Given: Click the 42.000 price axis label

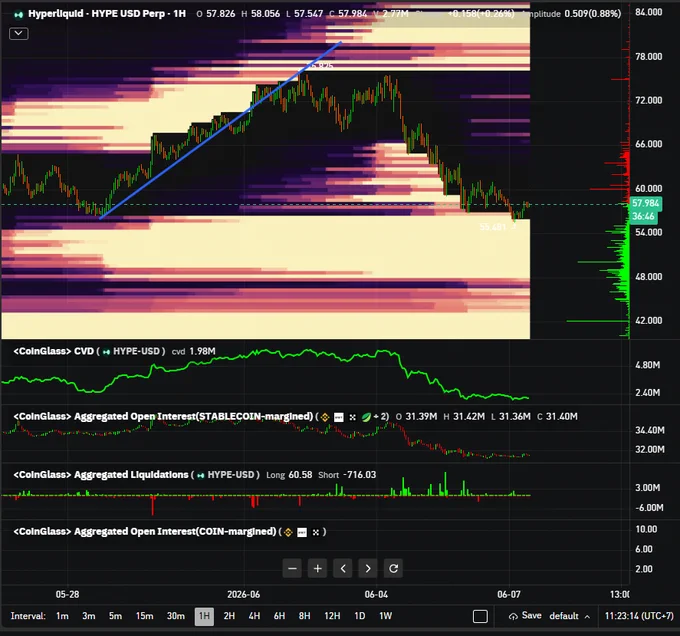Looking at the screenshot, I should click(x=648, y=321).
